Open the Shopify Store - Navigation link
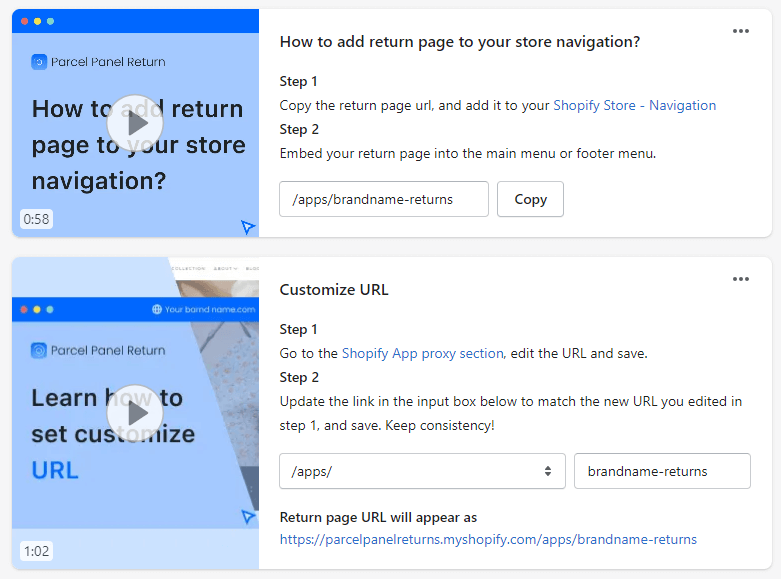This screenshot has width=781, height=579. 635,106
